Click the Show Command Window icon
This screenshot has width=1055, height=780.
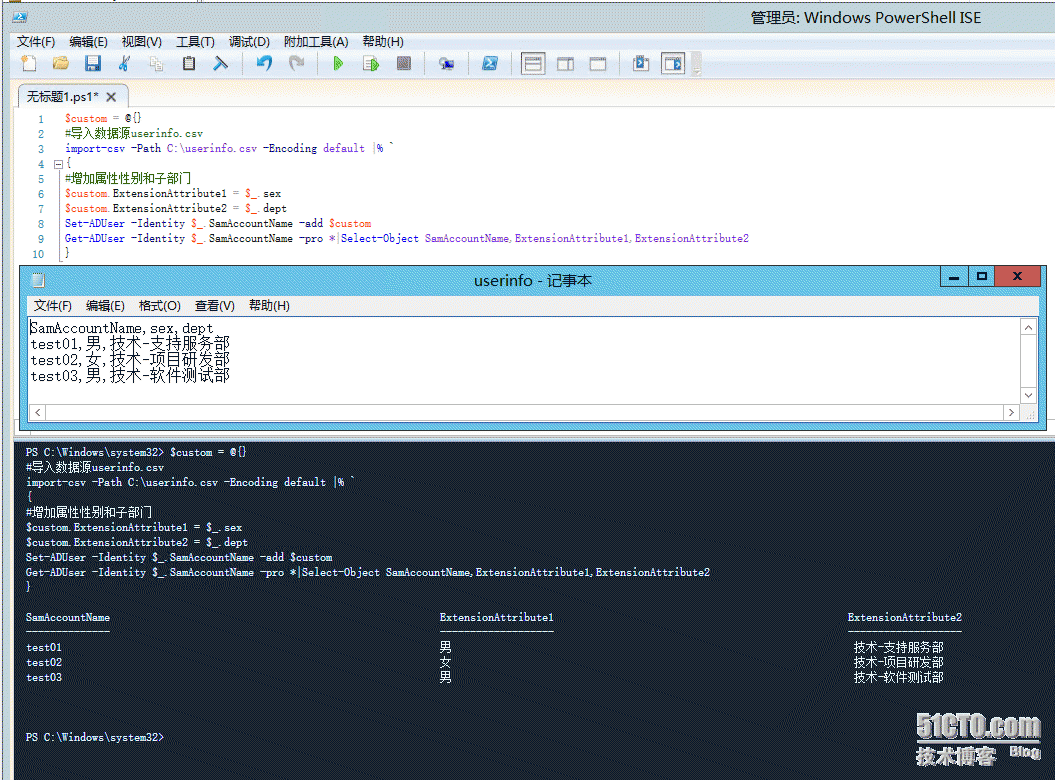[x=641, y=63]
